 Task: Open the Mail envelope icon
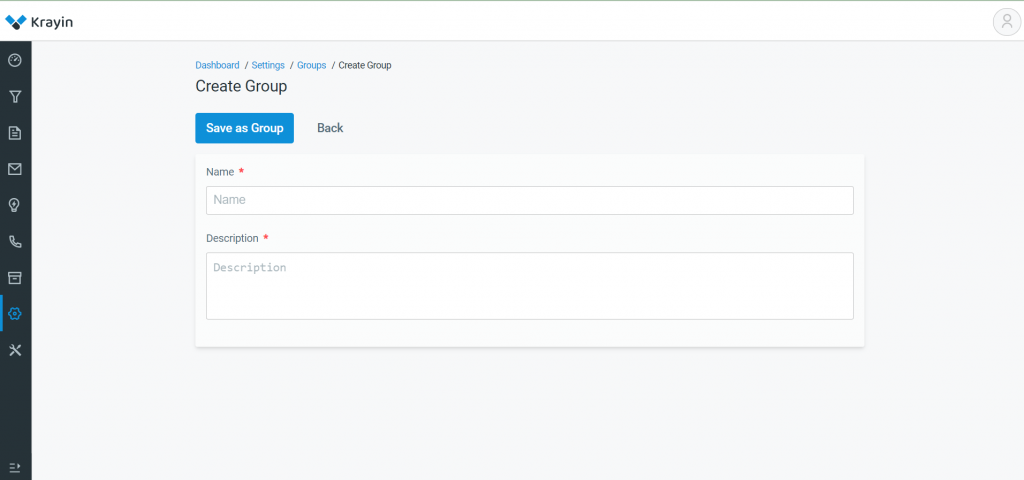(15, 169)
